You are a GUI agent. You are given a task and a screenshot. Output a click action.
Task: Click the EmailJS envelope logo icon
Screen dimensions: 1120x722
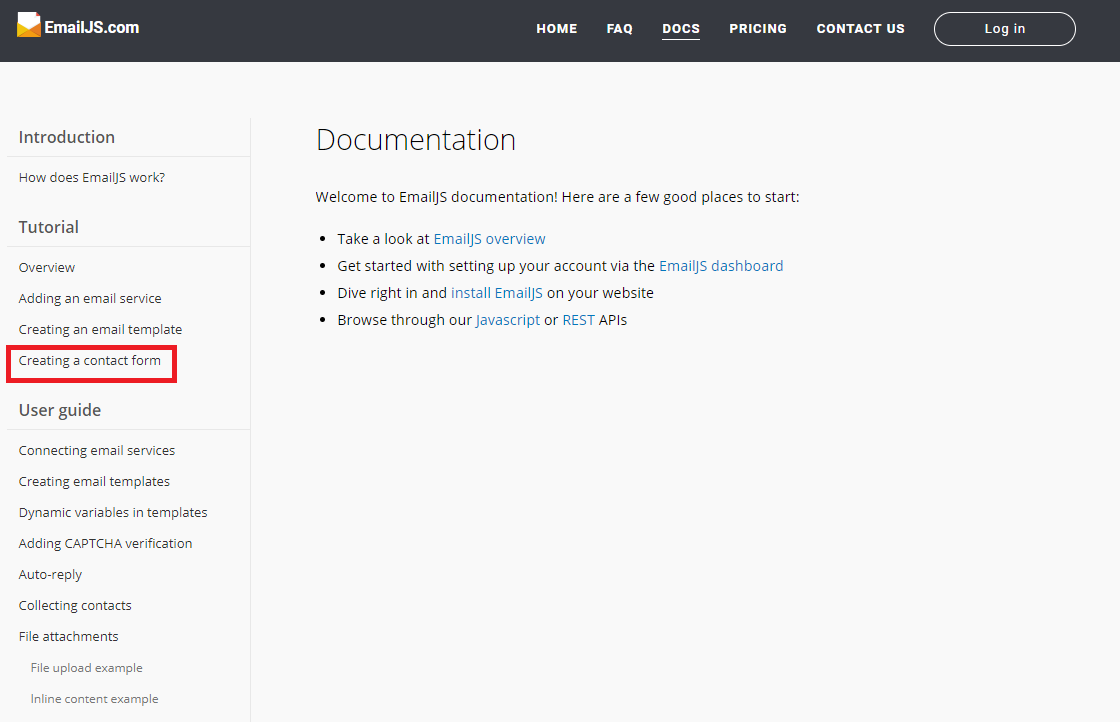coord(29,25)
